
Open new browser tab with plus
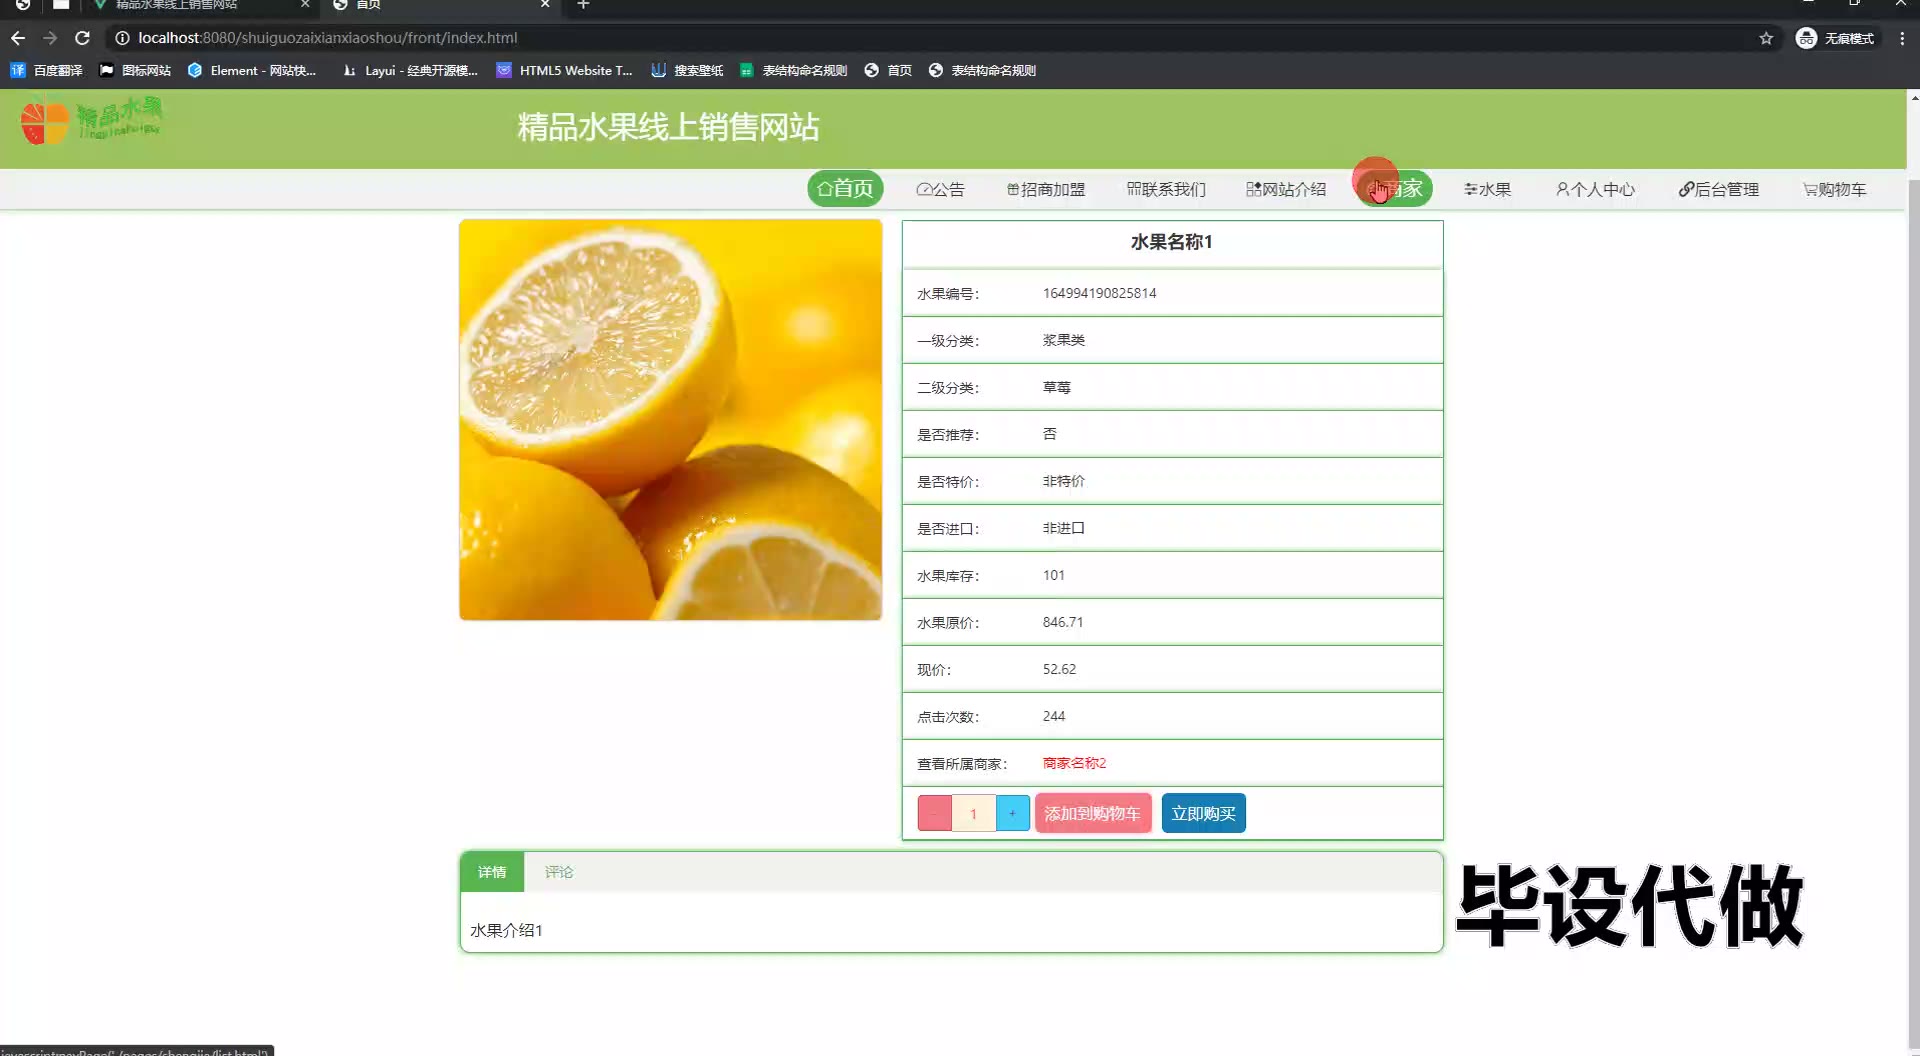click(583, 5)
